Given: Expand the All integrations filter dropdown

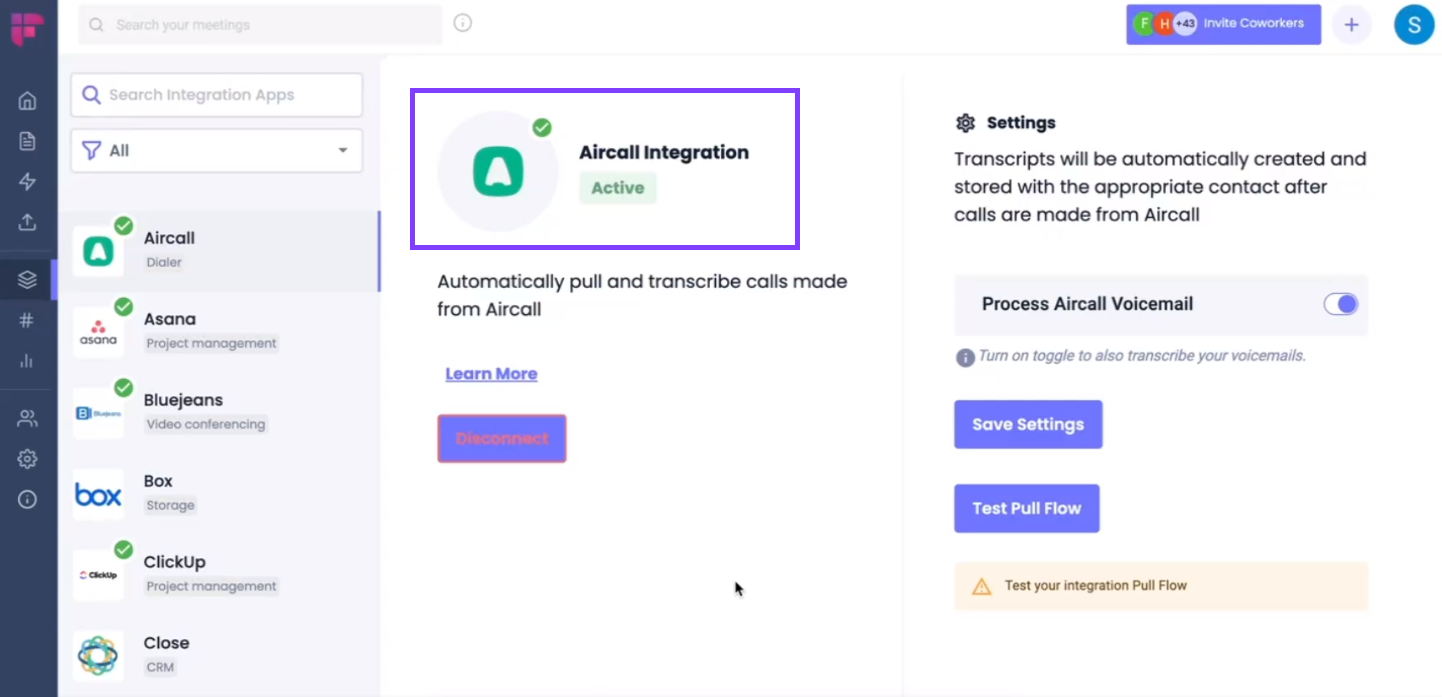Looking at the screenshot, I should (x=216, y=150).
